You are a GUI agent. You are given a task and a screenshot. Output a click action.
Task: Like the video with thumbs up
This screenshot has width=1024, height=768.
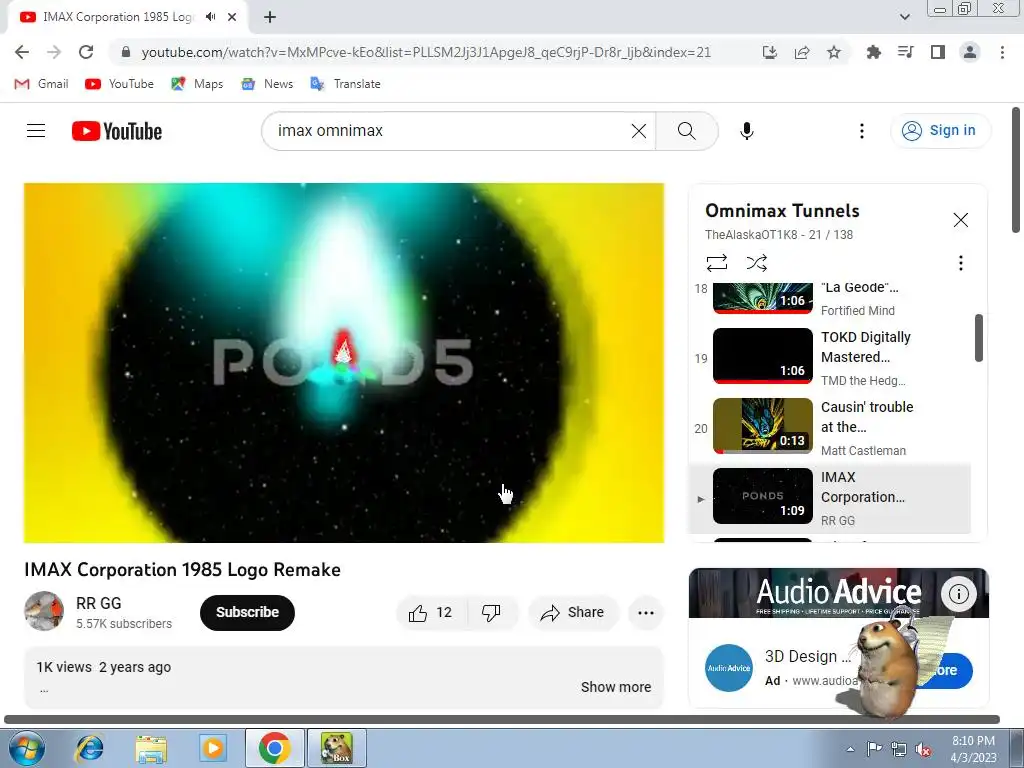[x=431, y=613]
